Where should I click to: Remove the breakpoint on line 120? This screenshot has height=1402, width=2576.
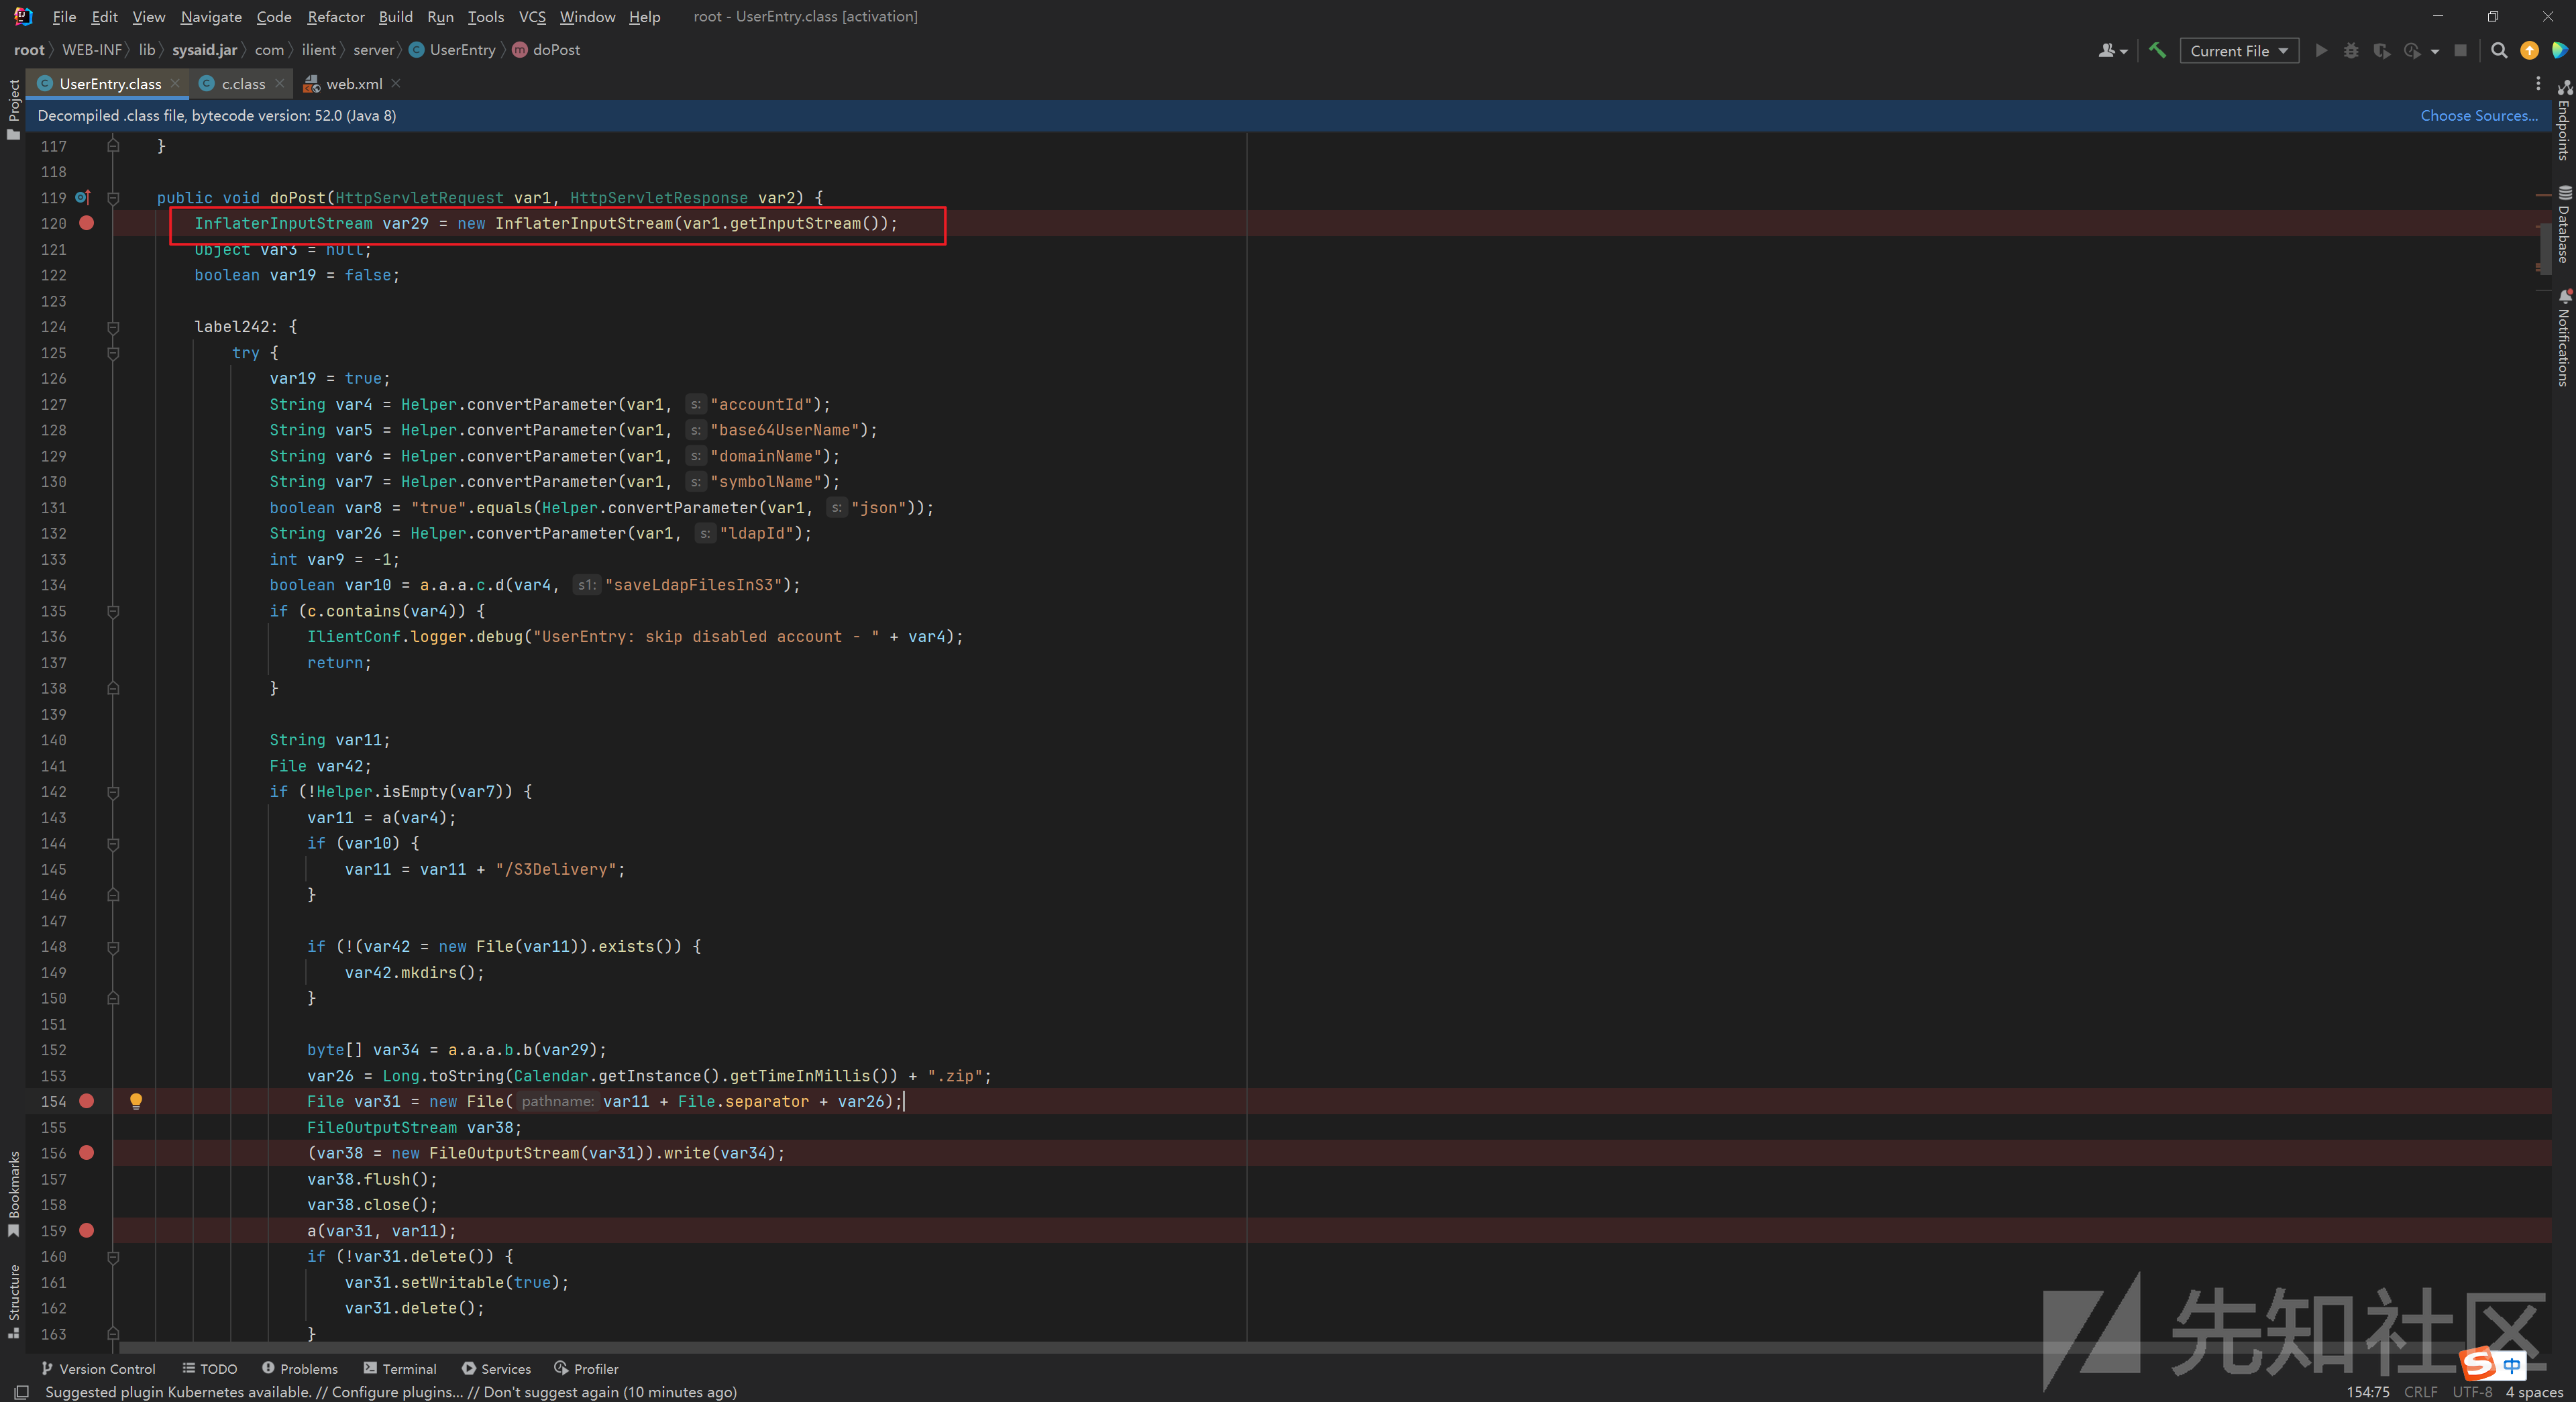pos(87,223)
